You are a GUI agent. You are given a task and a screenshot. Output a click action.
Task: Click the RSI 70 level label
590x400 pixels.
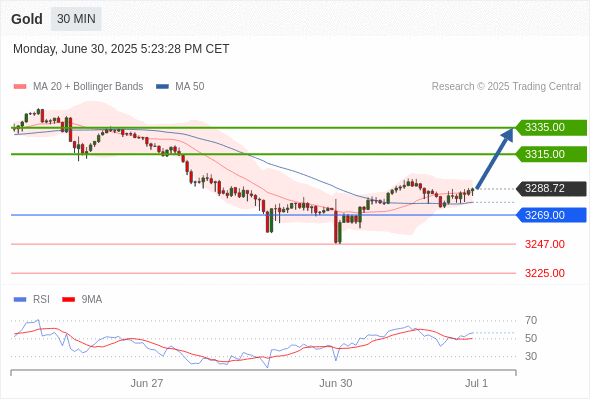click(531, 321)
